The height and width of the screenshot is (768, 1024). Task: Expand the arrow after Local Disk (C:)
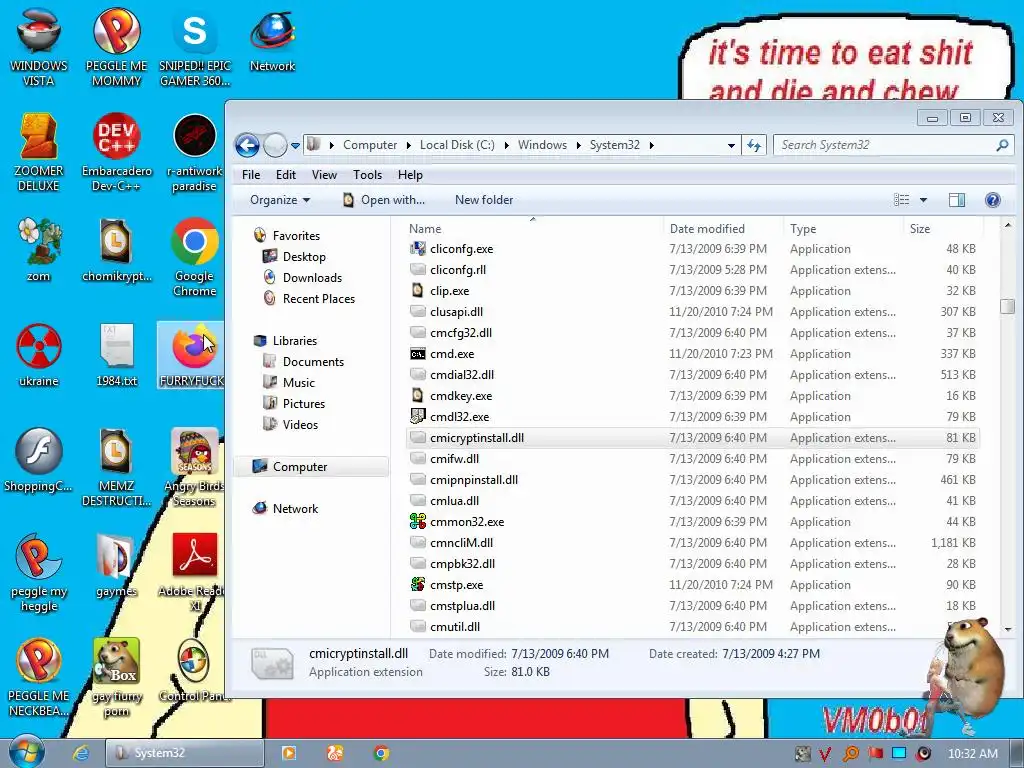coord(506,145)
